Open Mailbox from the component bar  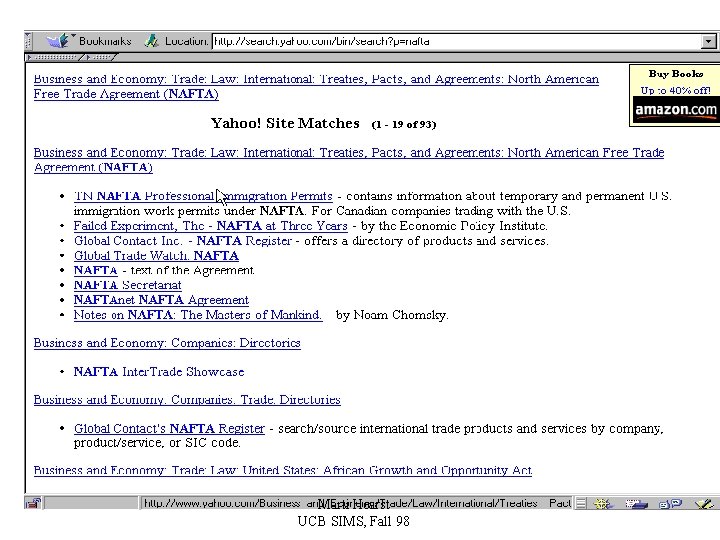636,504
